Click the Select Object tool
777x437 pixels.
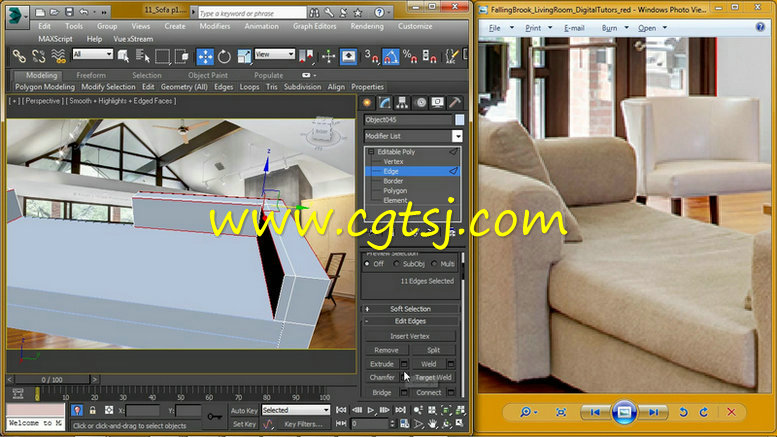123,56
